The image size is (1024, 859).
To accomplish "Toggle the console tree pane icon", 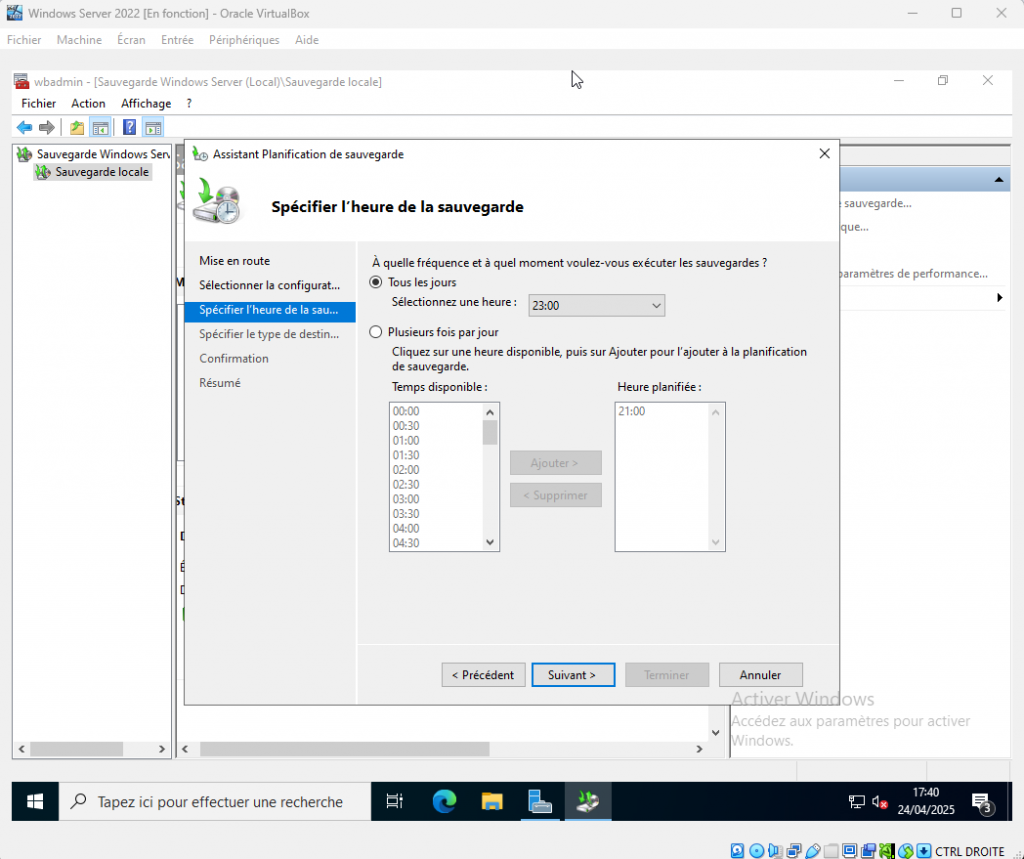I will [100, 127].
